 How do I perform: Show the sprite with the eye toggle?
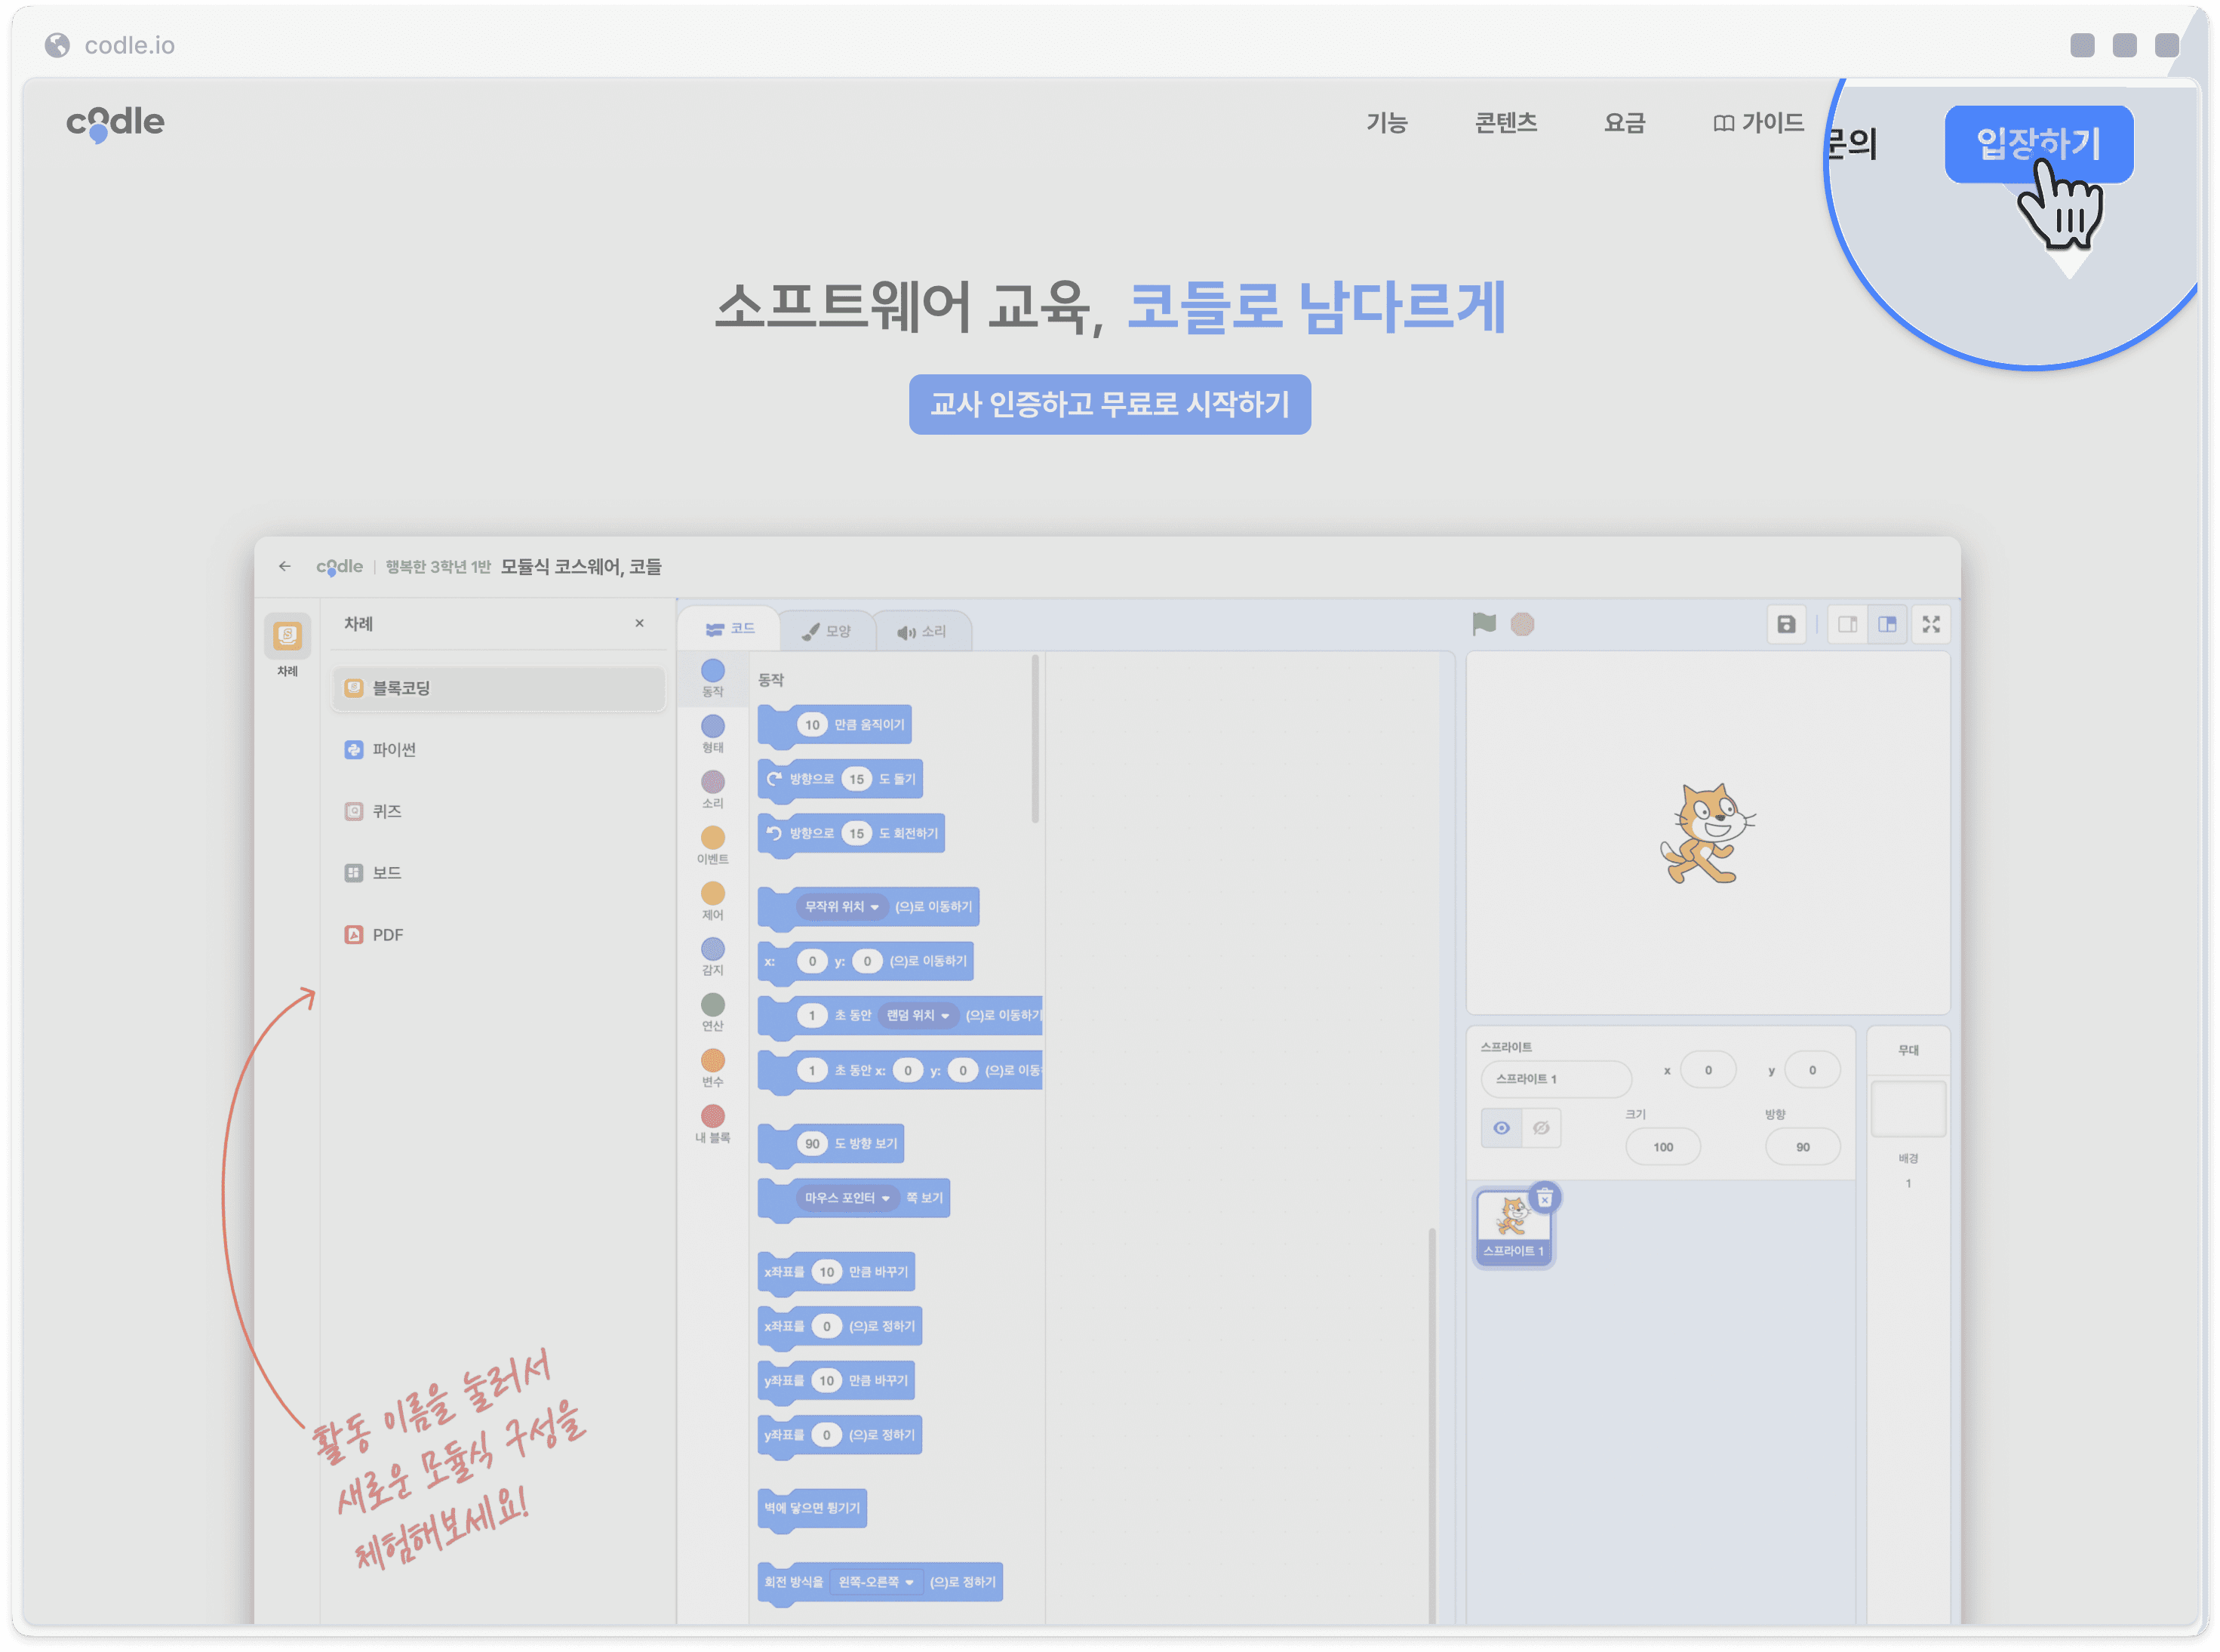[x=1501, y=1128]
